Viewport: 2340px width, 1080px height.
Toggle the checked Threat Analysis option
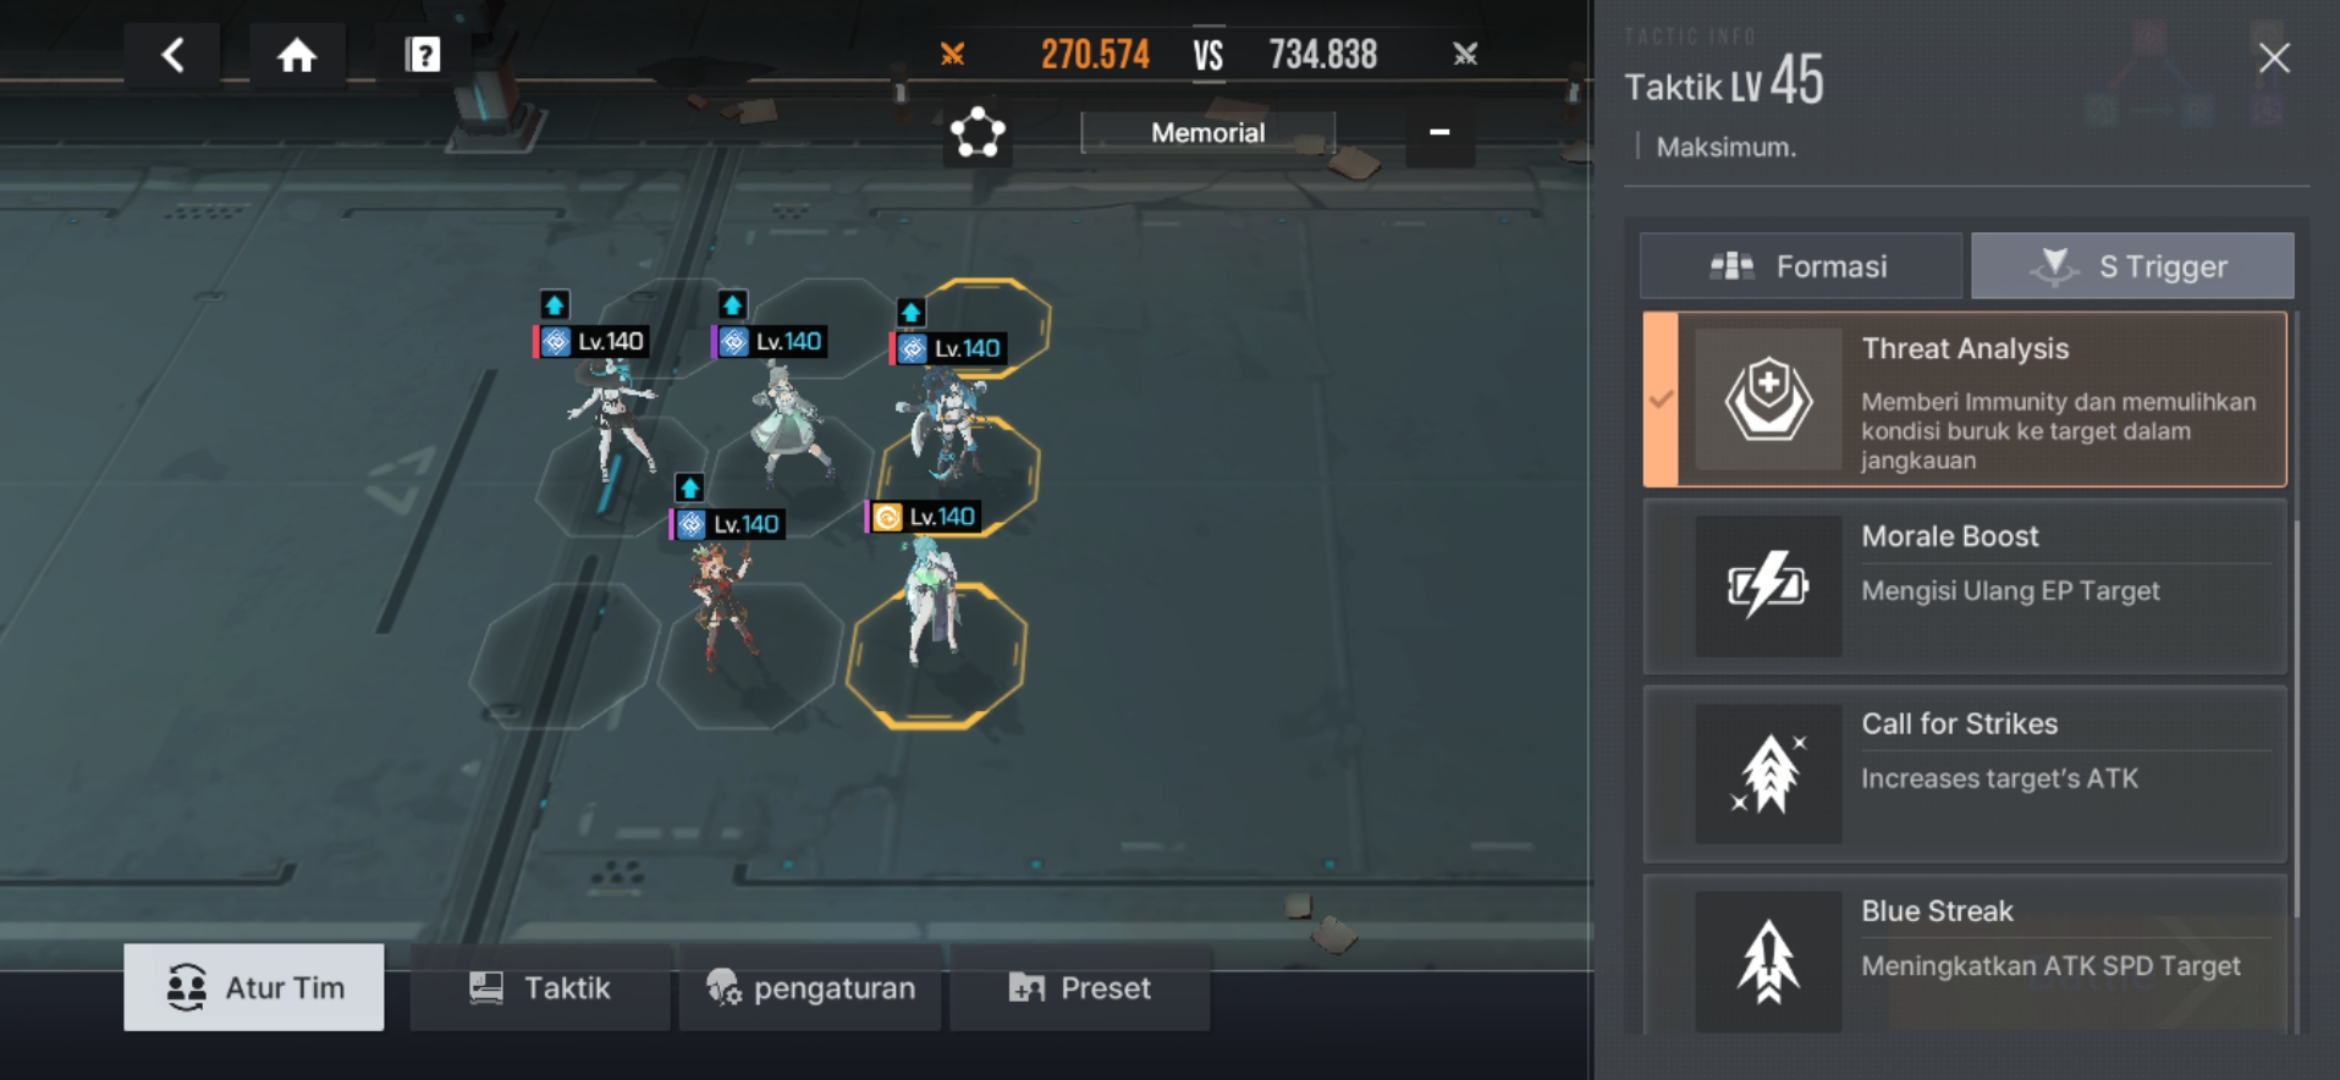(1965, 400)
